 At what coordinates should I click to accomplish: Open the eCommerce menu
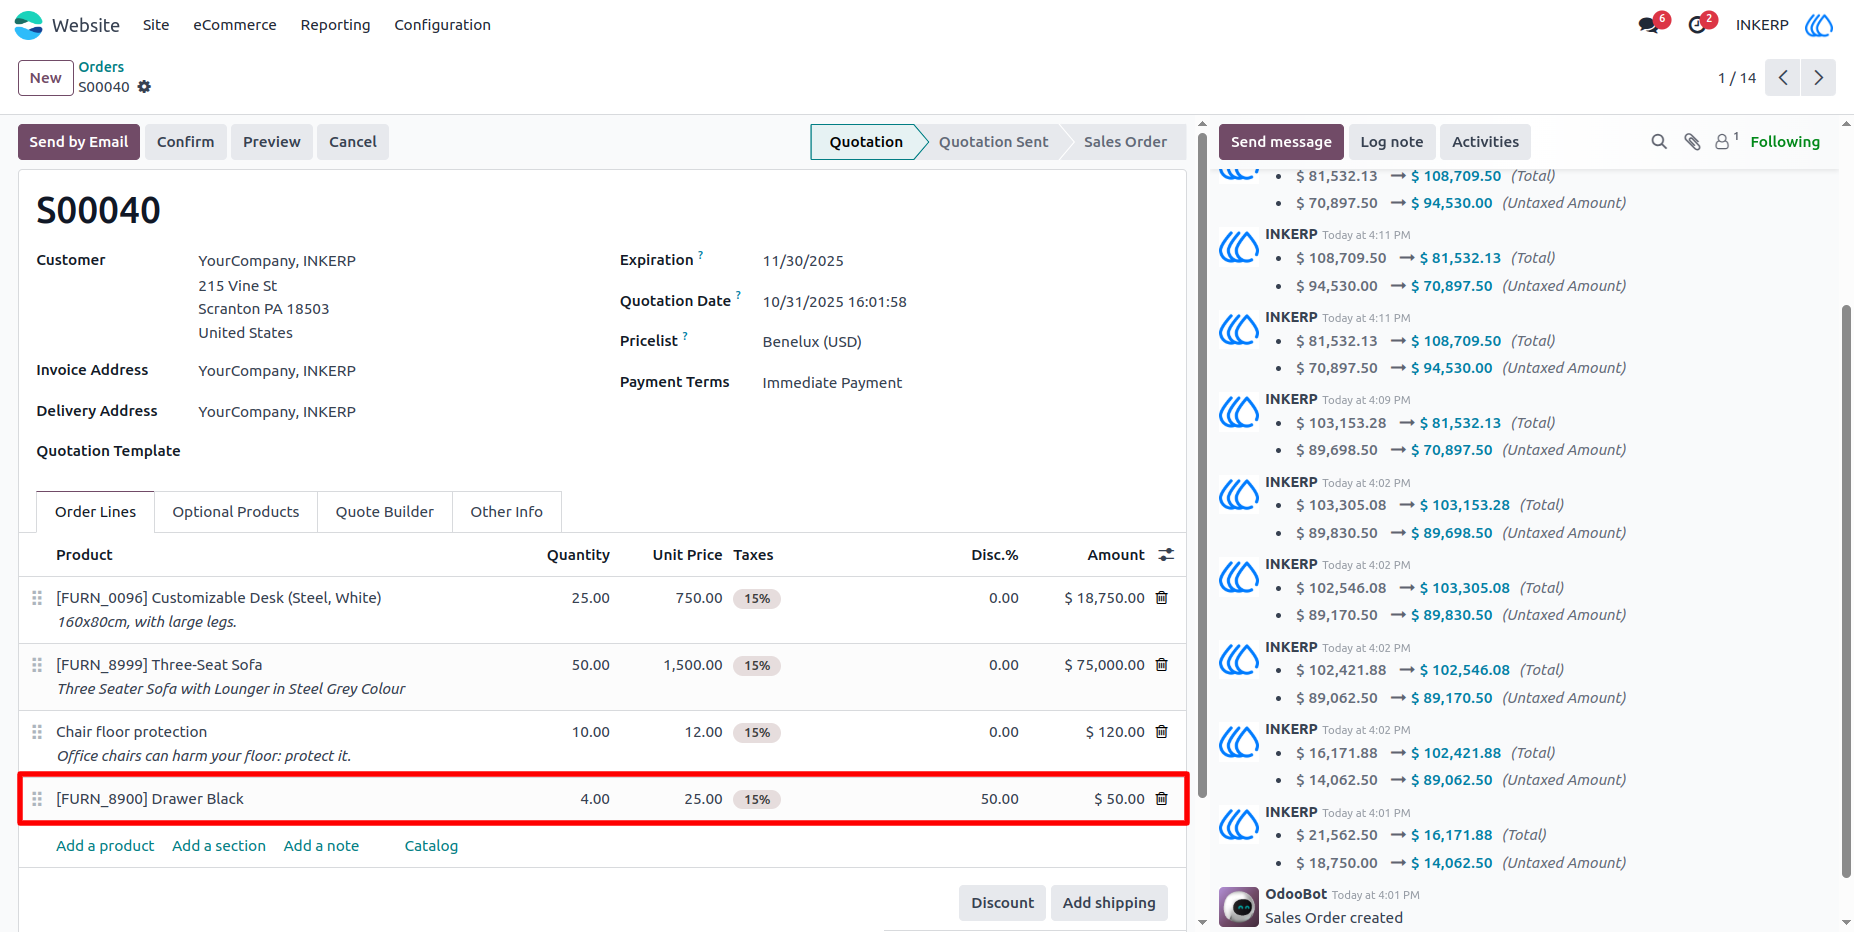tap(235, 25)
